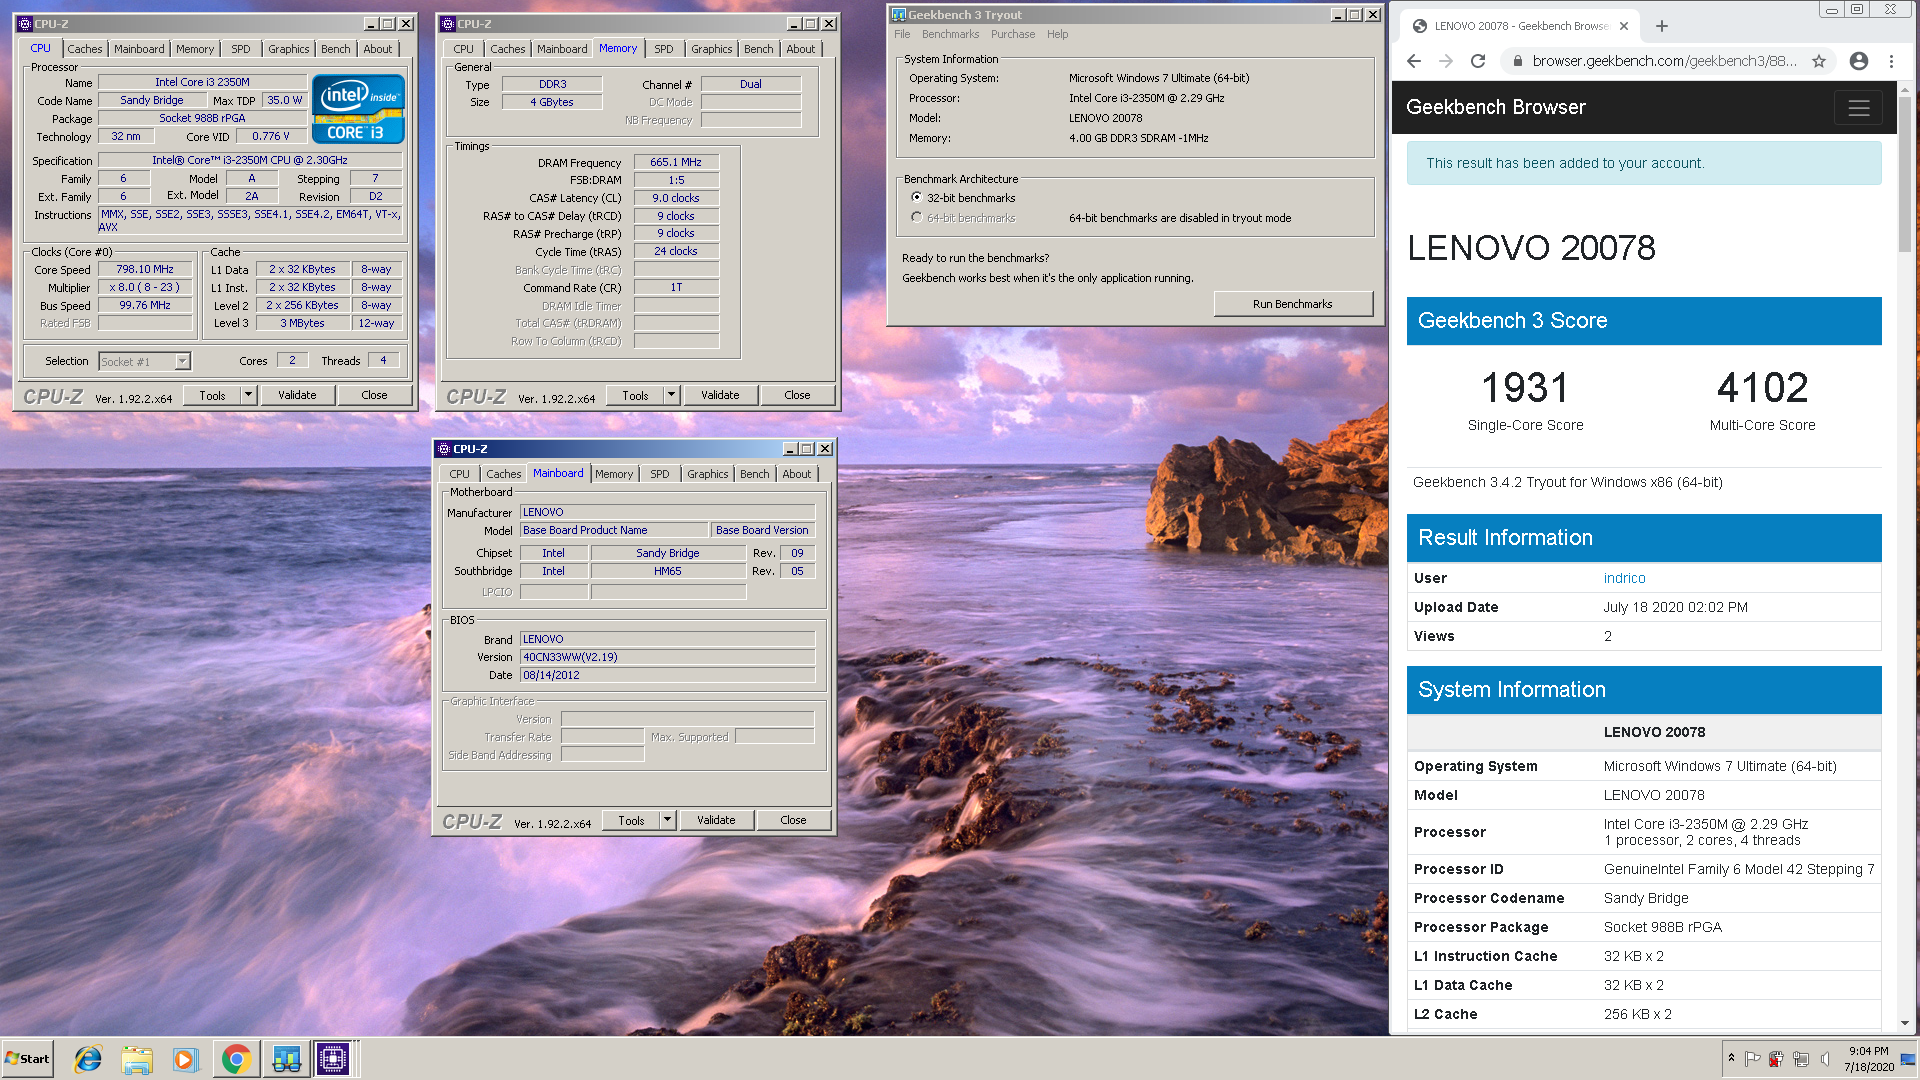Open Action Center flag icon

tap(1753, 1059)
